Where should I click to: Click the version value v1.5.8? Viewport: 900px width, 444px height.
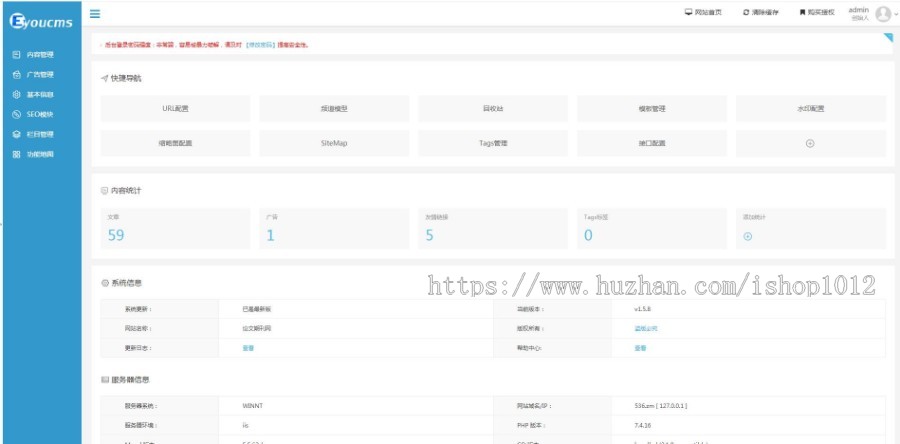point(643,309)
